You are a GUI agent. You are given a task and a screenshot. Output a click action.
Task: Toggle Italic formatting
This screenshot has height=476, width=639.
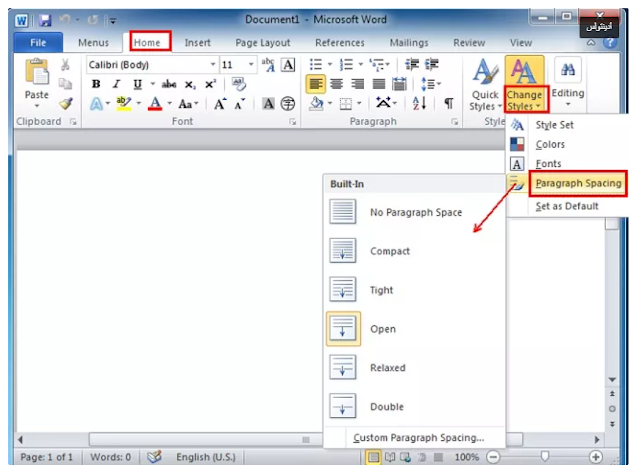[117, 84]
